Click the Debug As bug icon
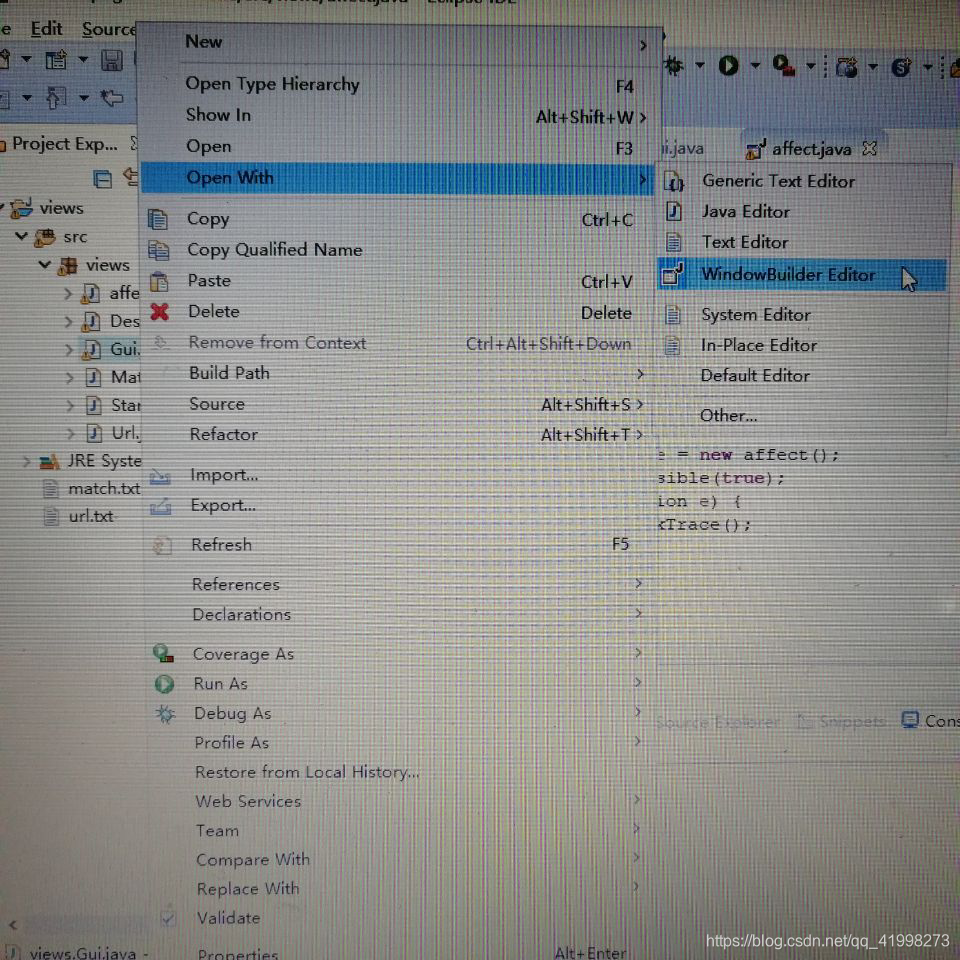 165,713
